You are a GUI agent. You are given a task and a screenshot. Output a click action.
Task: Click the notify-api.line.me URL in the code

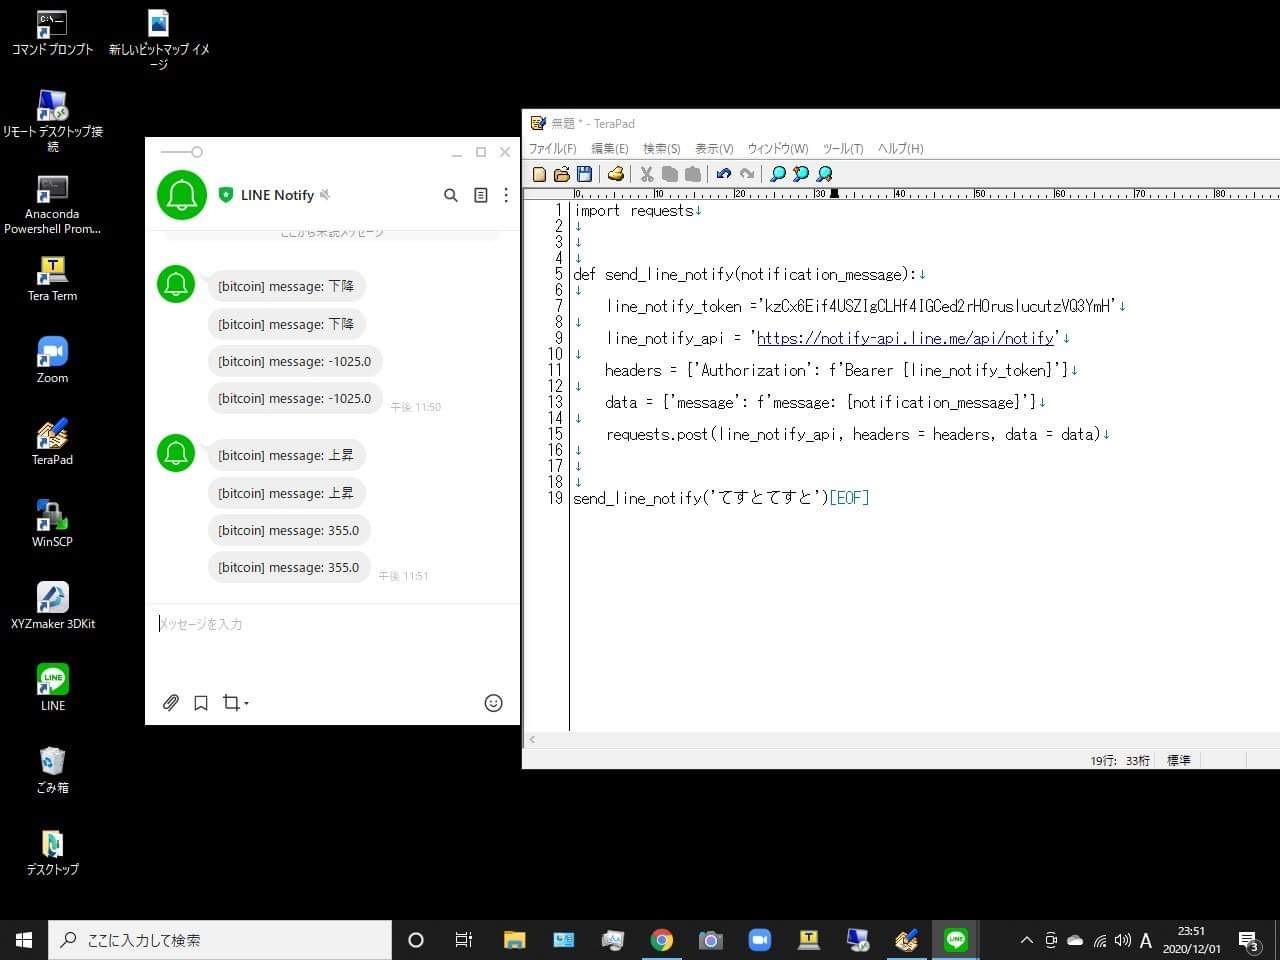pos(905,338)
